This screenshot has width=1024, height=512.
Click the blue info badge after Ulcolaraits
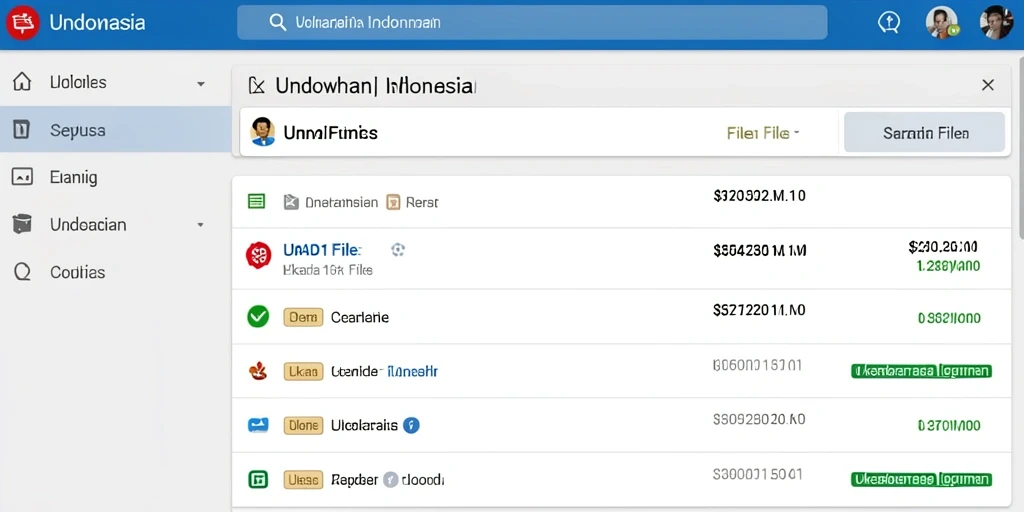coord(411,426)
